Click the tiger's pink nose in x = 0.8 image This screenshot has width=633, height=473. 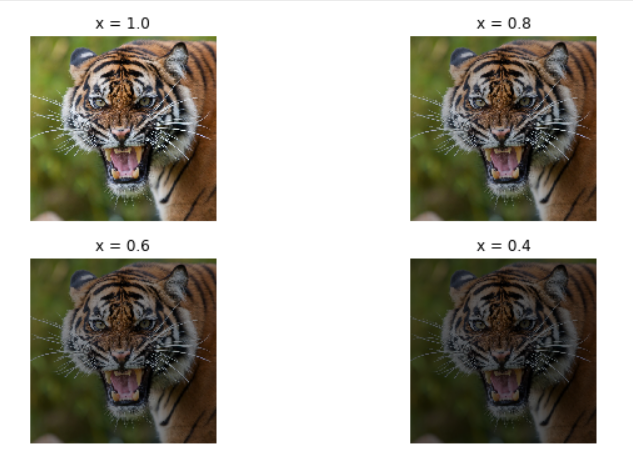pyautogui.click(x=501, y=134)
